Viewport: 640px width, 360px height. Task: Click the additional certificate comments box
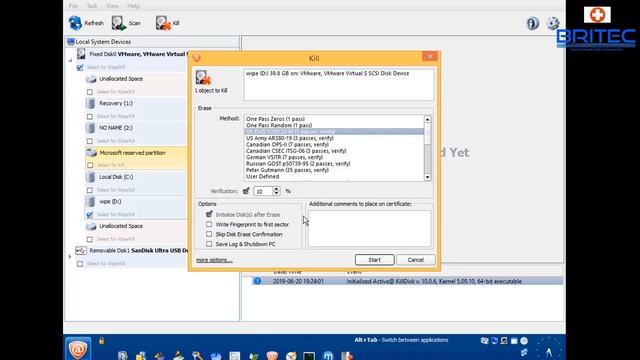click(x=369, y=228)
